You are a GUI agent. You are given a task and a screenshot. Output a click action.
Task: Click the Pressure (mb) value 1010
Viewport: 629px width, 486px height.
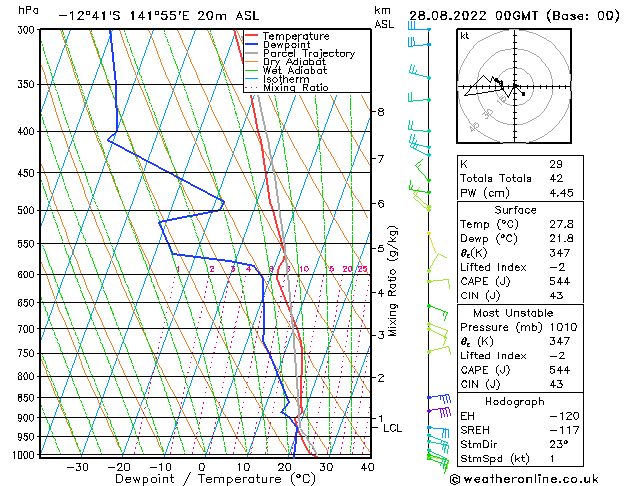click(x=564, y=327)
